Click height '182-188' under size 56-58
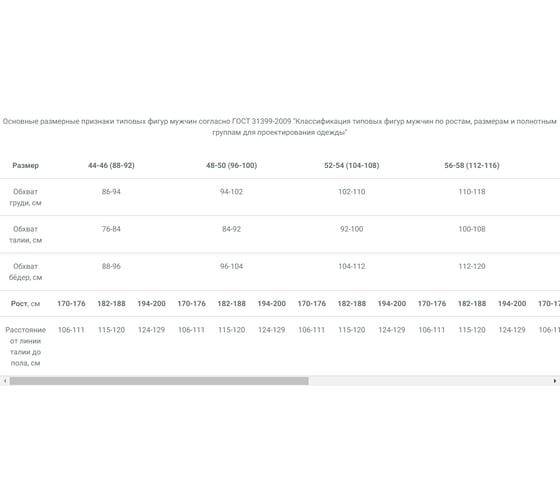560x504 pixels. [472, 304]
